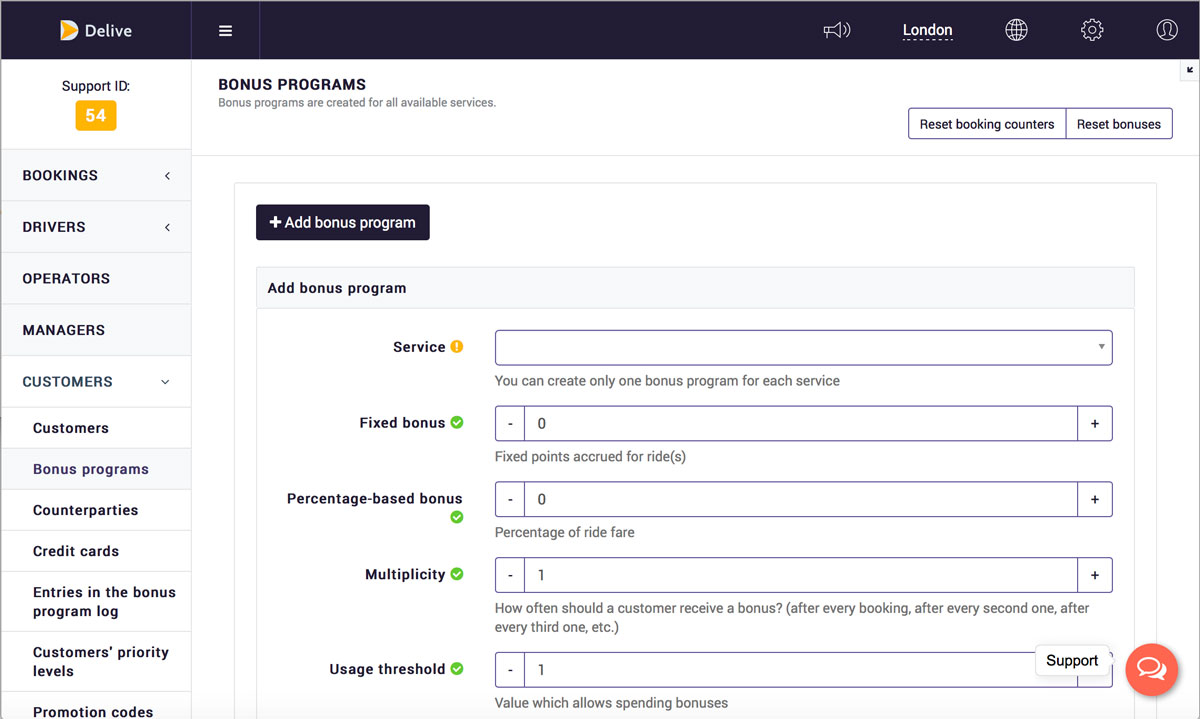Click the Fixed bonus green check icon
Viewport: 1200px width, 719px height.
point(457,423)
